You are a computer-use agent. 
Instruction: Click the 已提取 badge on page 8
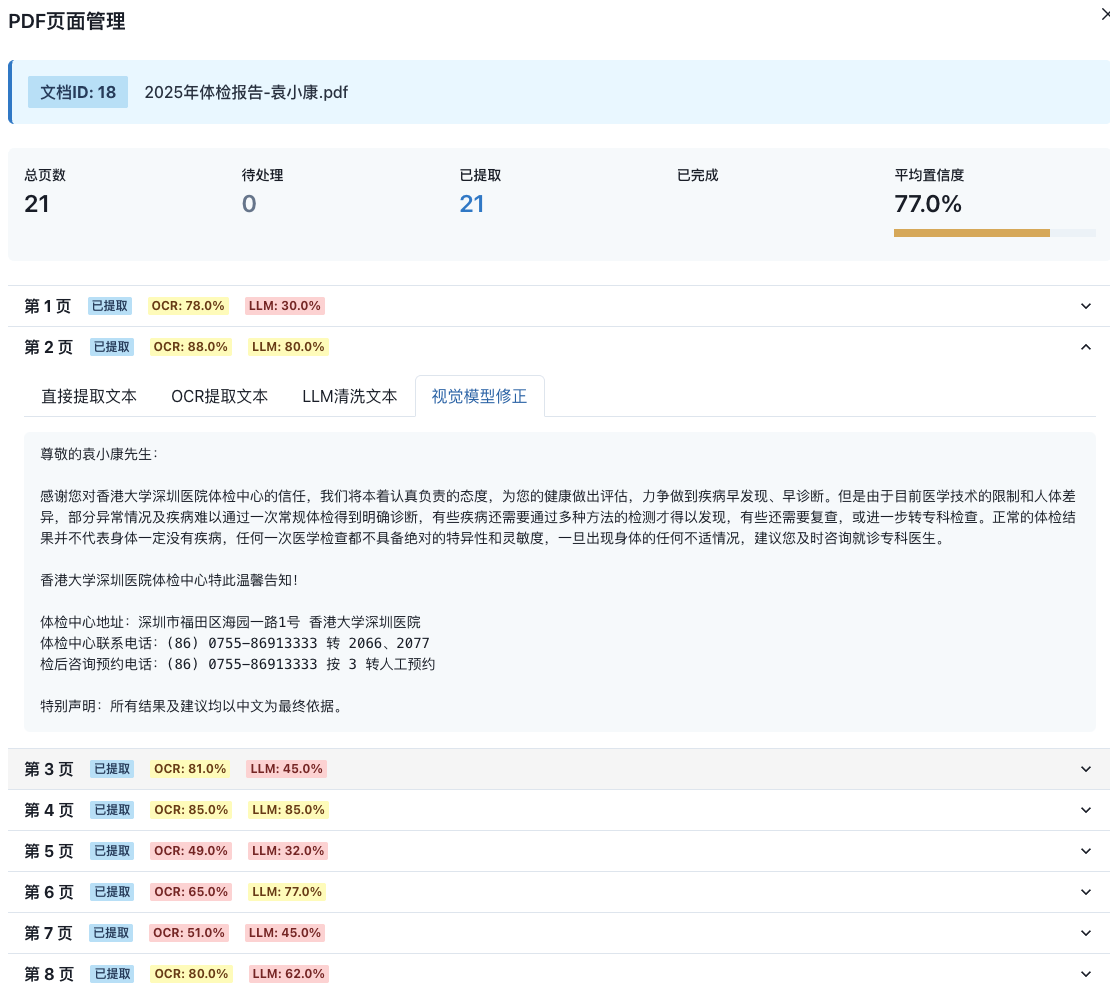point(111,973)
